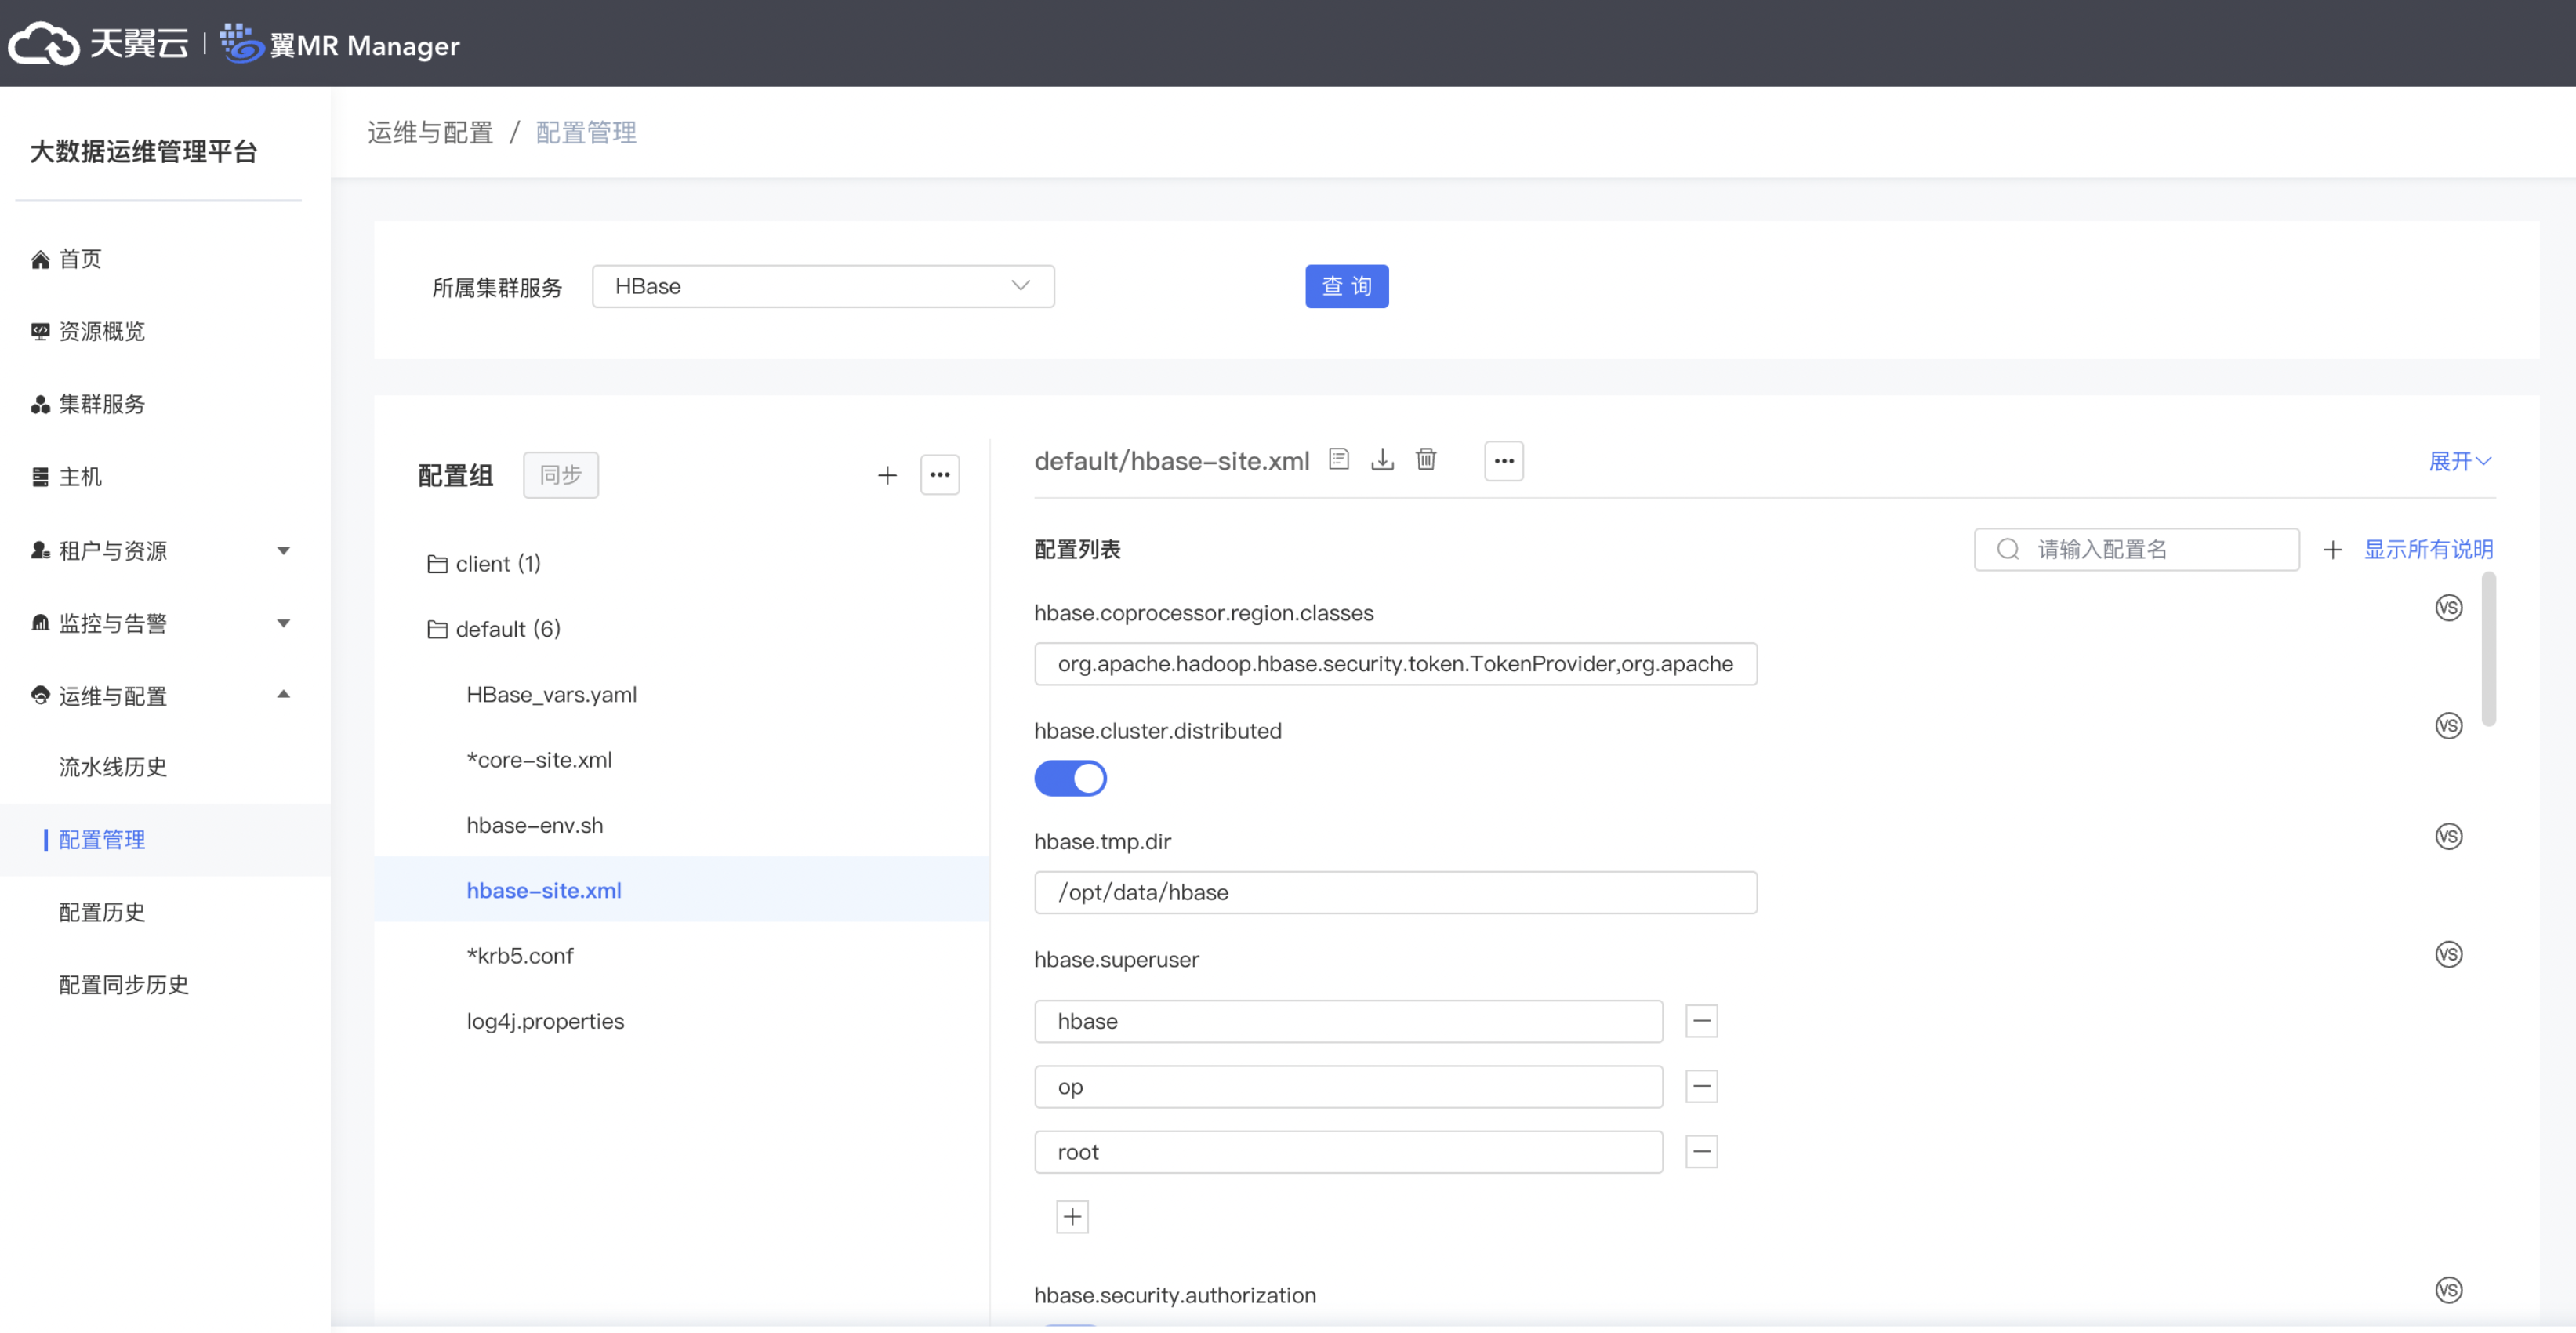The image size is (2576, 1333).
Task: Compare versions for hbase.security.authorization
Action: (2448, 1290)
